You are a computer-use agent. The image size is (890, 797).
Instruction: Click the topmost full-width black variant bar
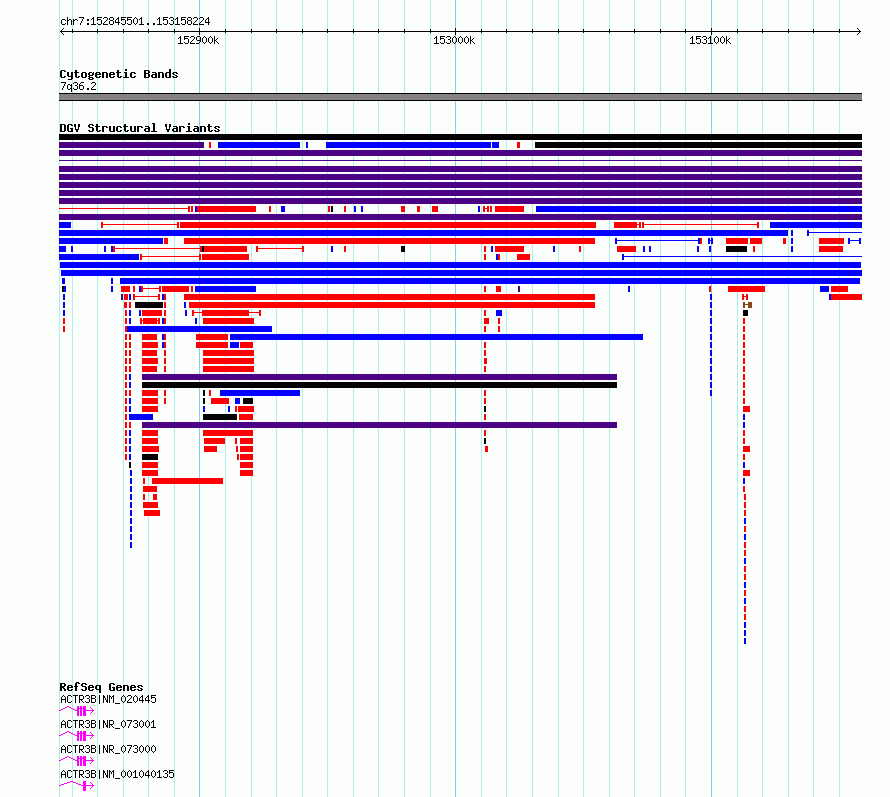(460, 137)
